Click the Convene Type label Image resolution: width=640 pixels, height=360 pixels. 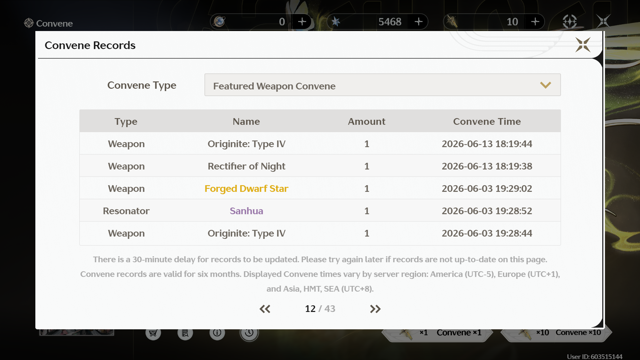point(142,85)
